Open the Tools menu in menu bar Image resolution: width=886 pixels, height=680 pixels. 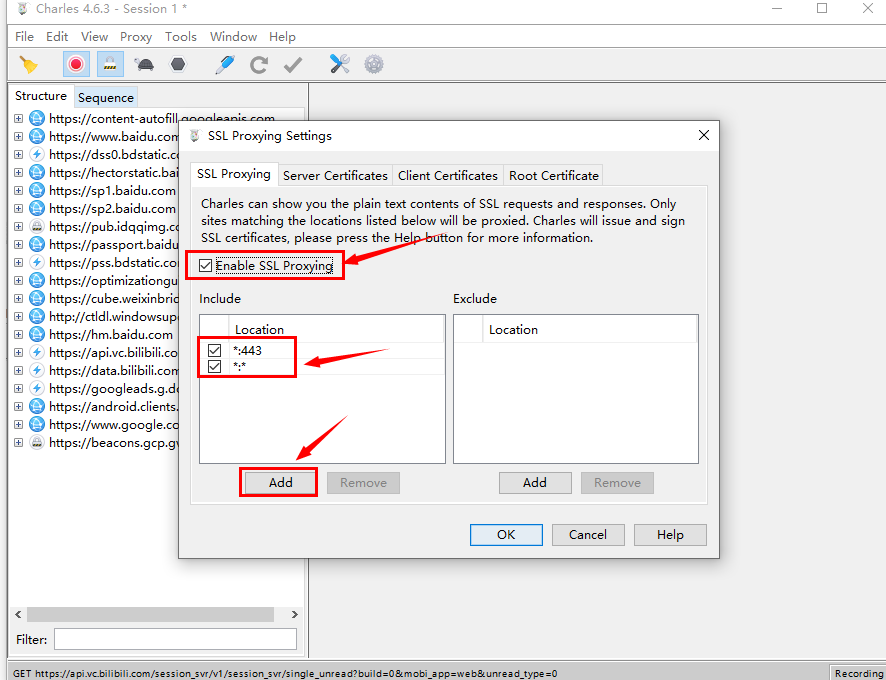(181, 37)
